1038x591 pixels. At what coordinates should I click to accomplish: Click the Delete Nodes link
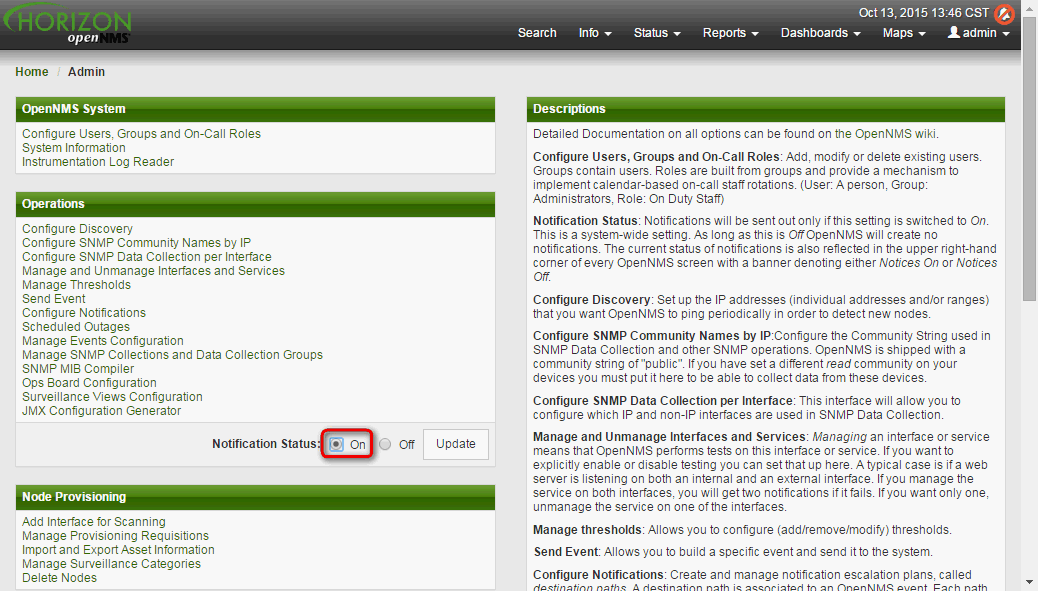coord(59,578)
